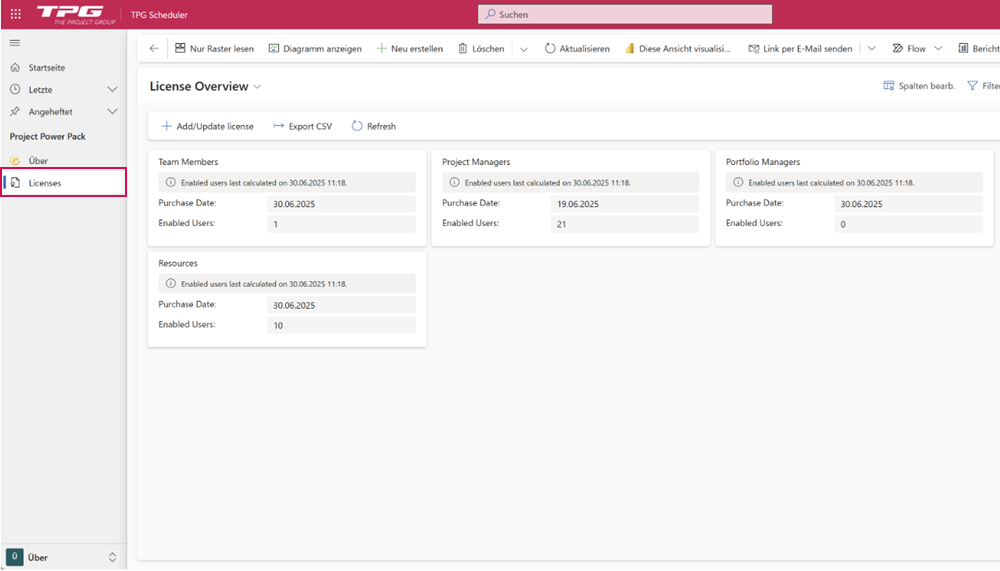1000x571 pixels.
Task: Click Portfolio Managers Enabled Users field
Action: point(909,224)
